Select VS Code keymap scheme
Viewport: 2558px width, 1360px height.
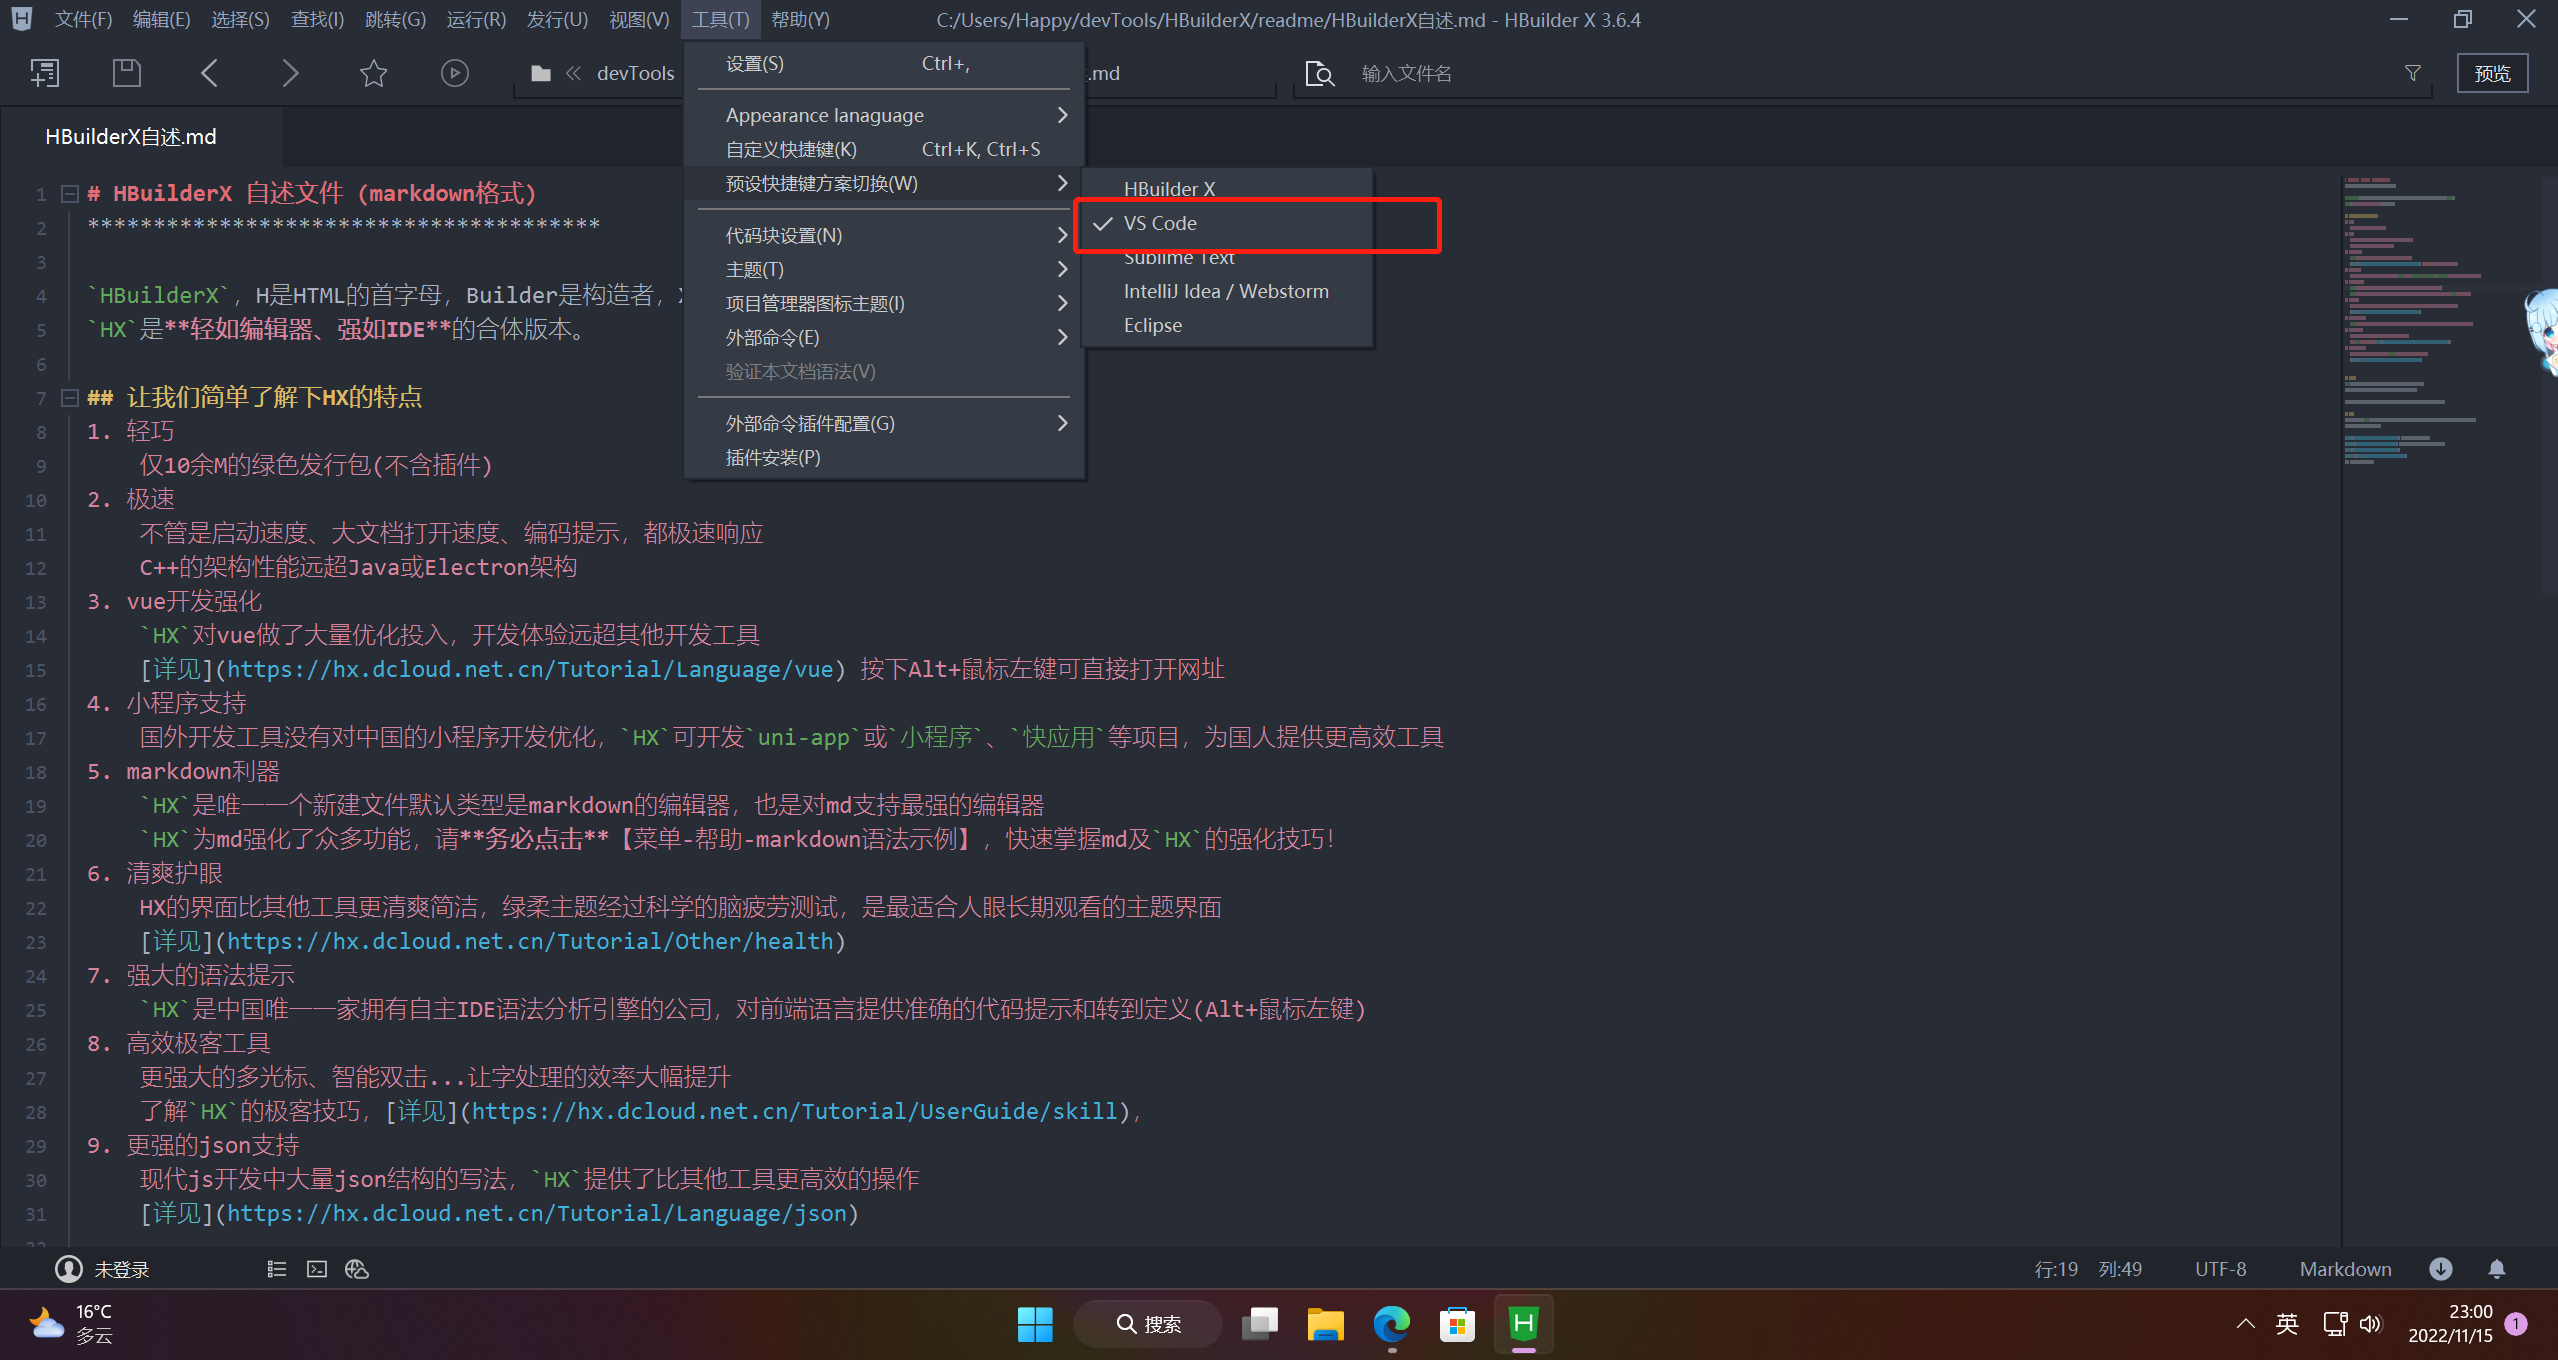(1160, 223)
